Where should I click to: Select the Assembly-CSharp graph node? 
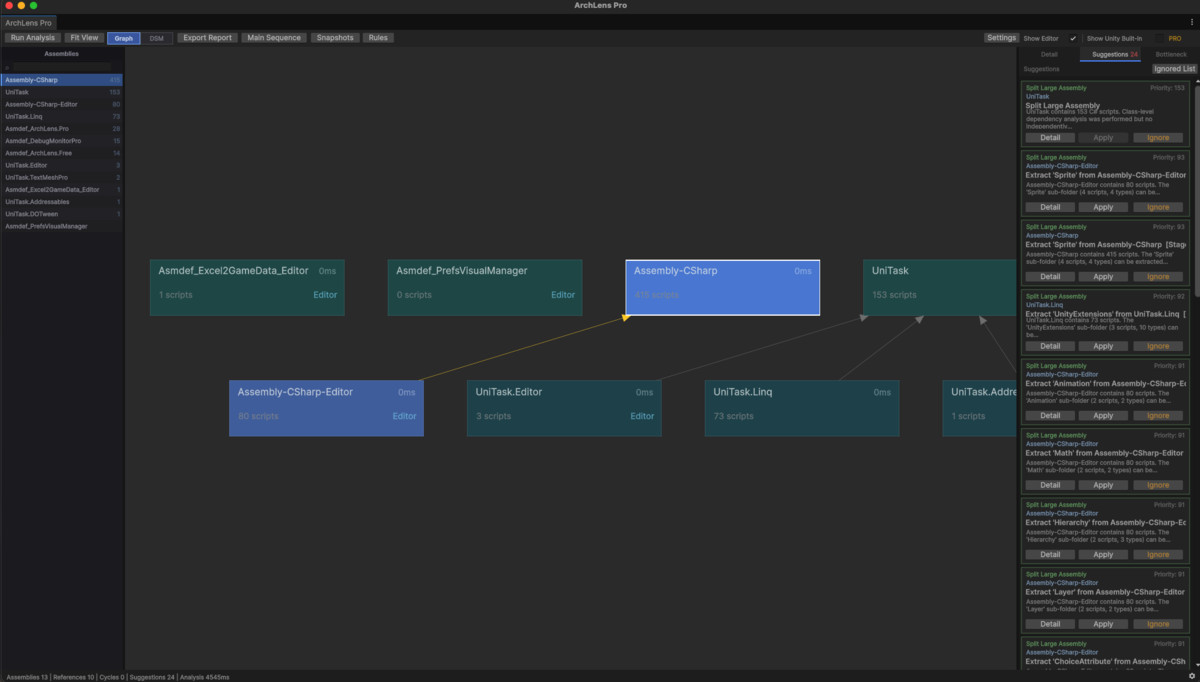[x=723, y=288]
